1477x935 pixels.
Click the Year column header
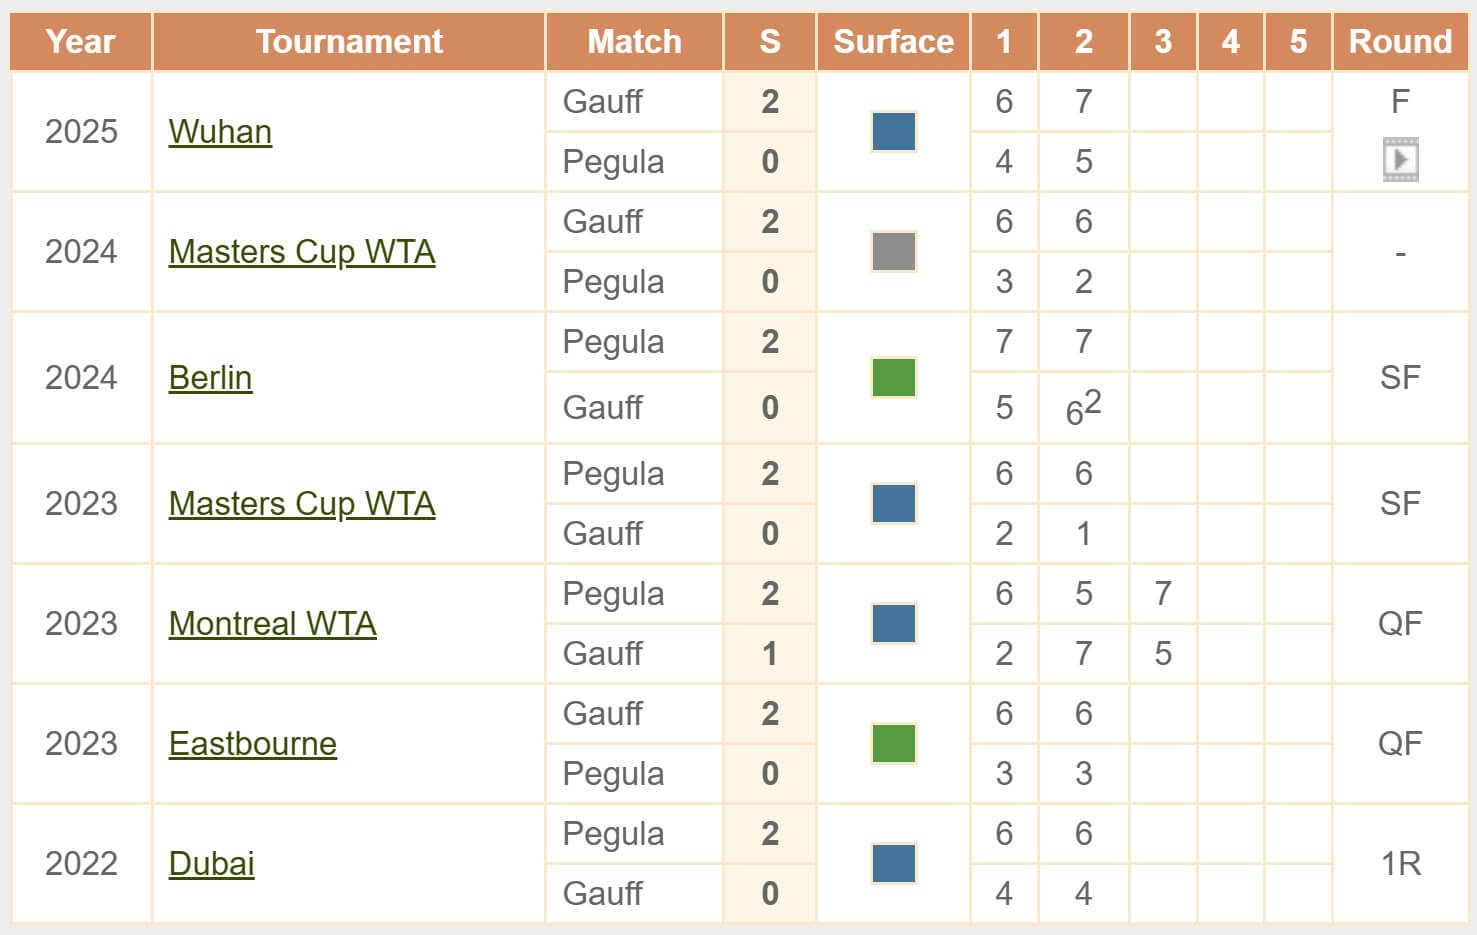point(81,41)
